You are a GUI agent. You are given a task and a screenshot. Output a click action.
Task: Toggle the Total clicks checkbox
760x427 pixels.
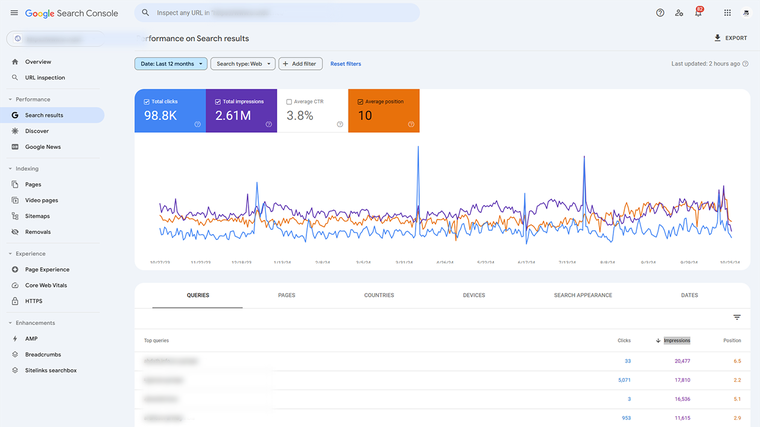tap(147, 101)
